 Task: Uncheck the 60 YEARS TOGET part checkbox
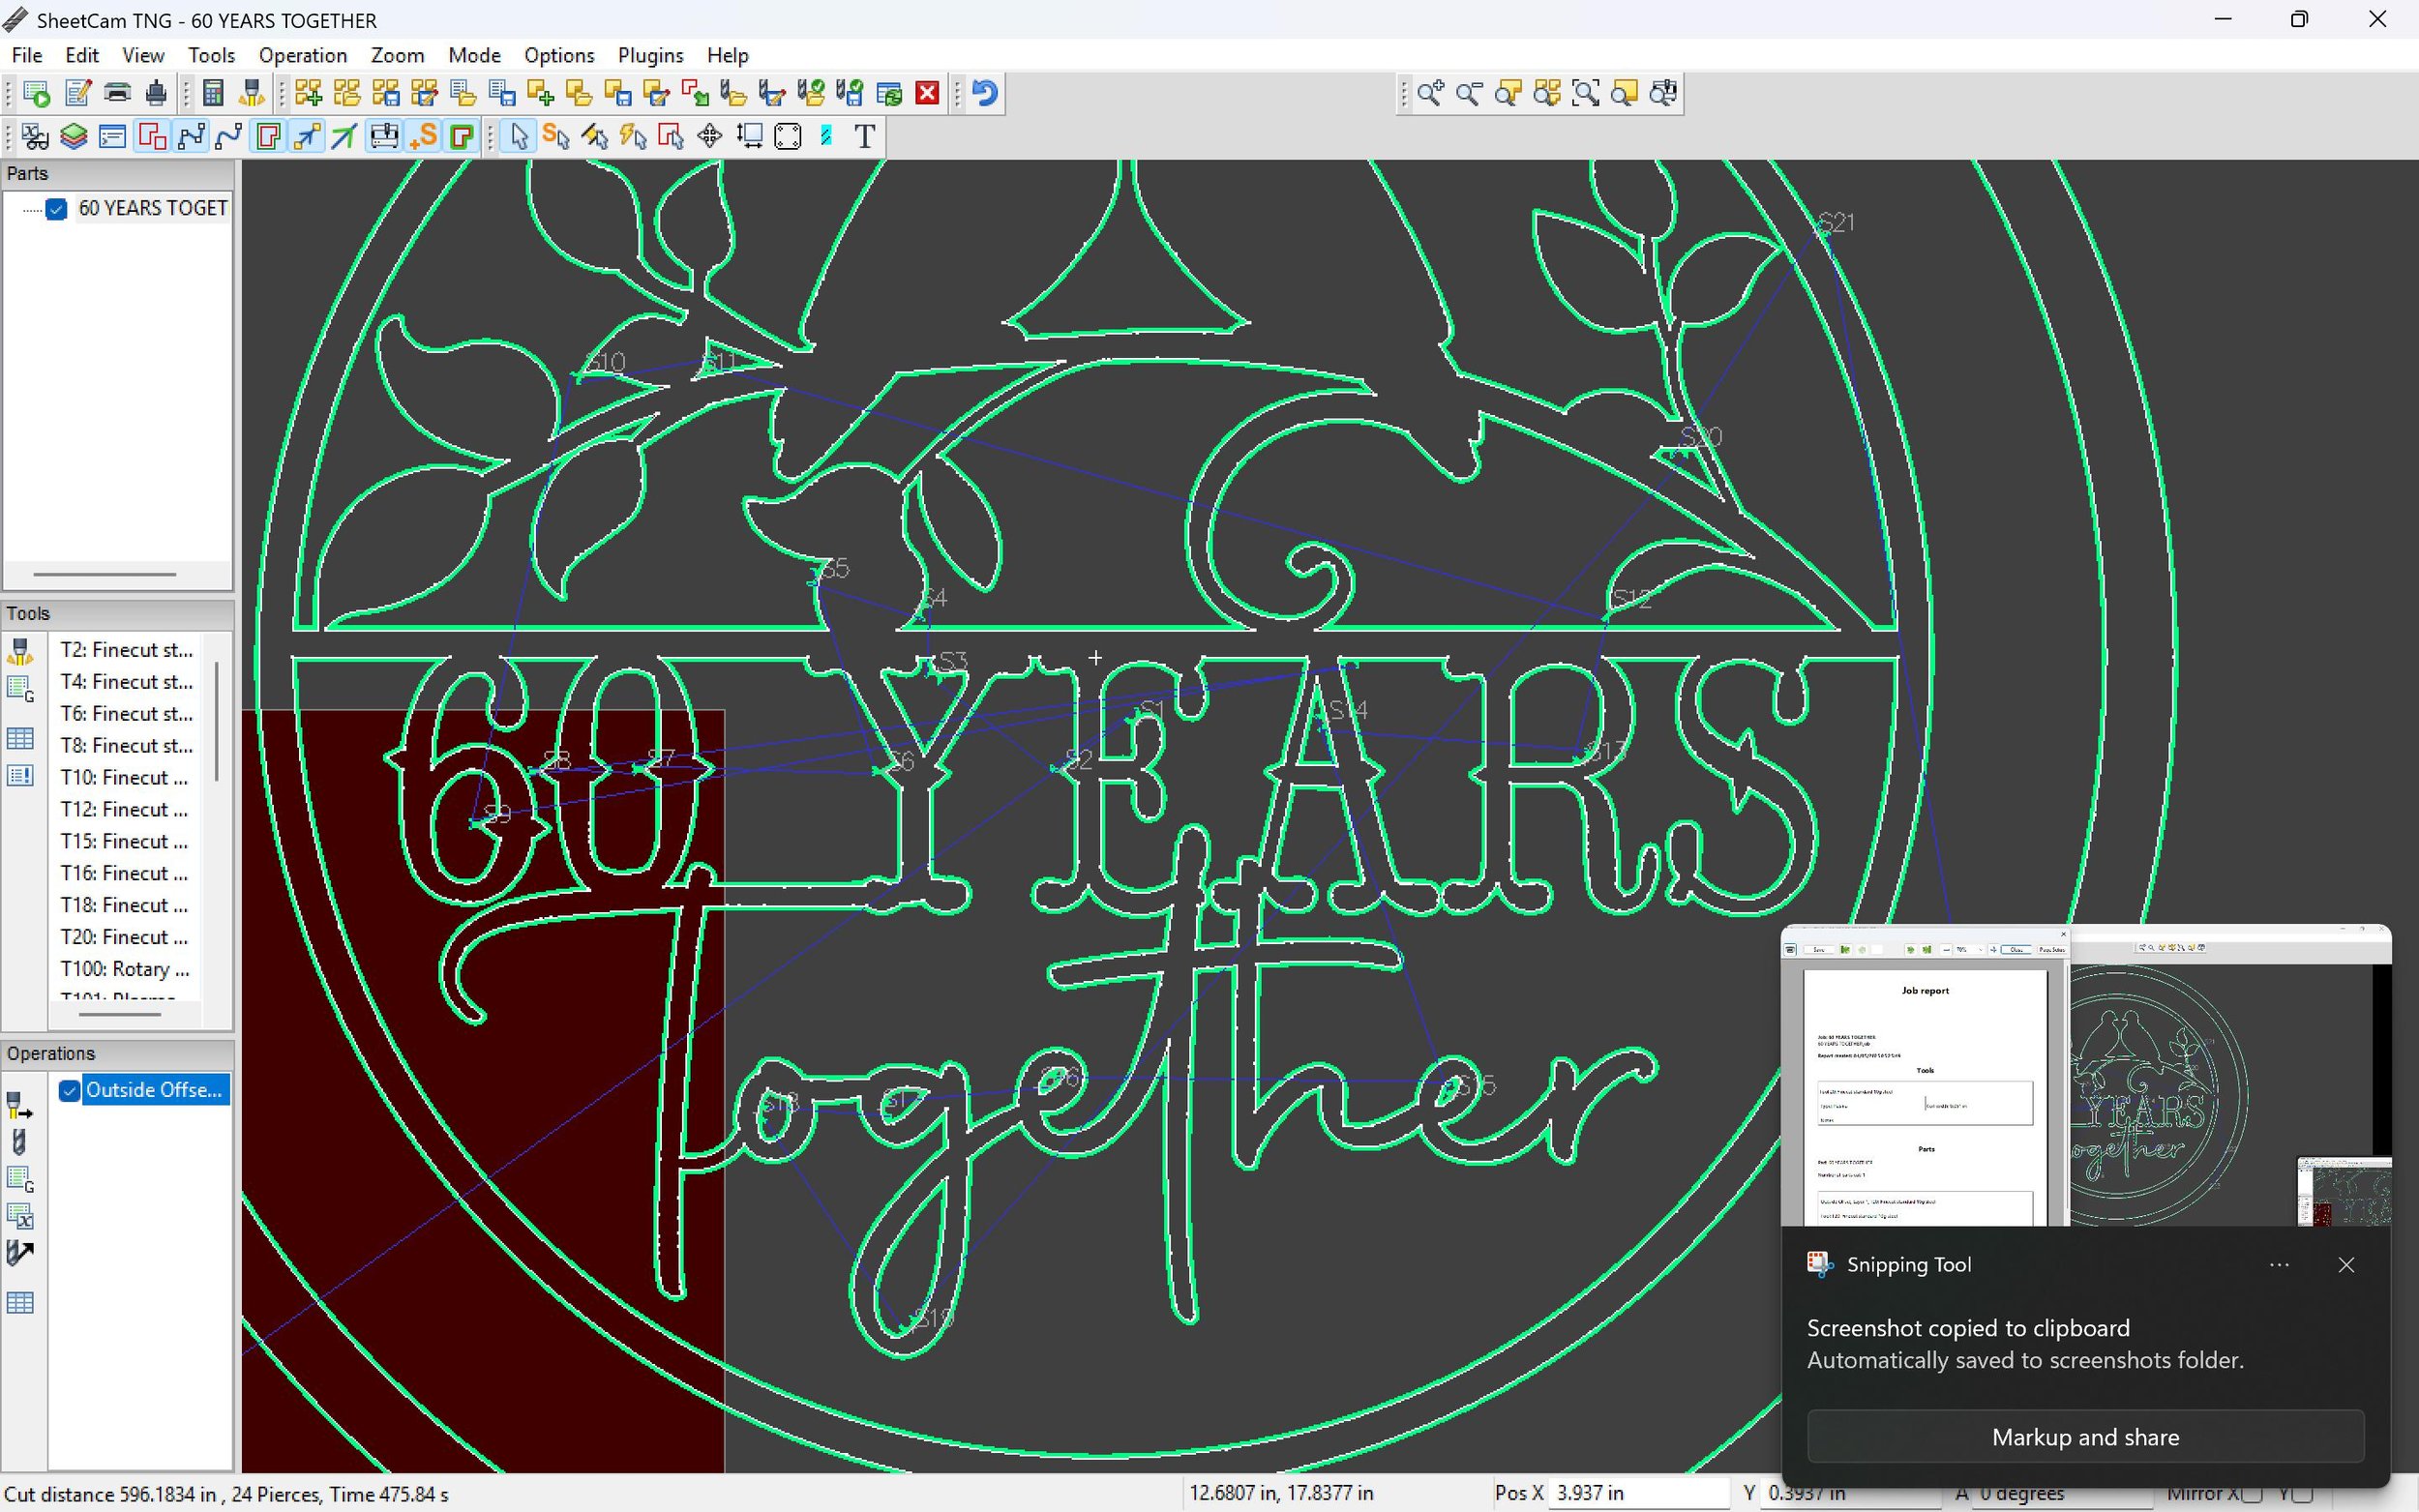point(57,208)
